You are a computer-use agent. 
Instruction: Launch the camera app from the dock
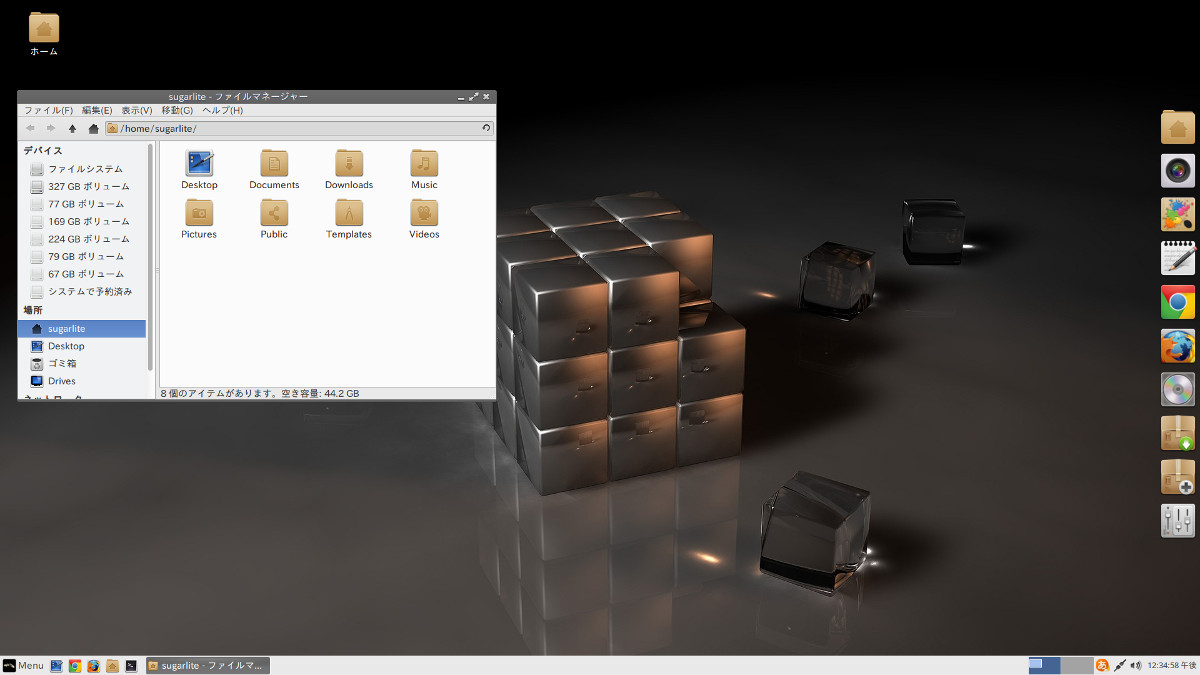(x=1178, y=171)
